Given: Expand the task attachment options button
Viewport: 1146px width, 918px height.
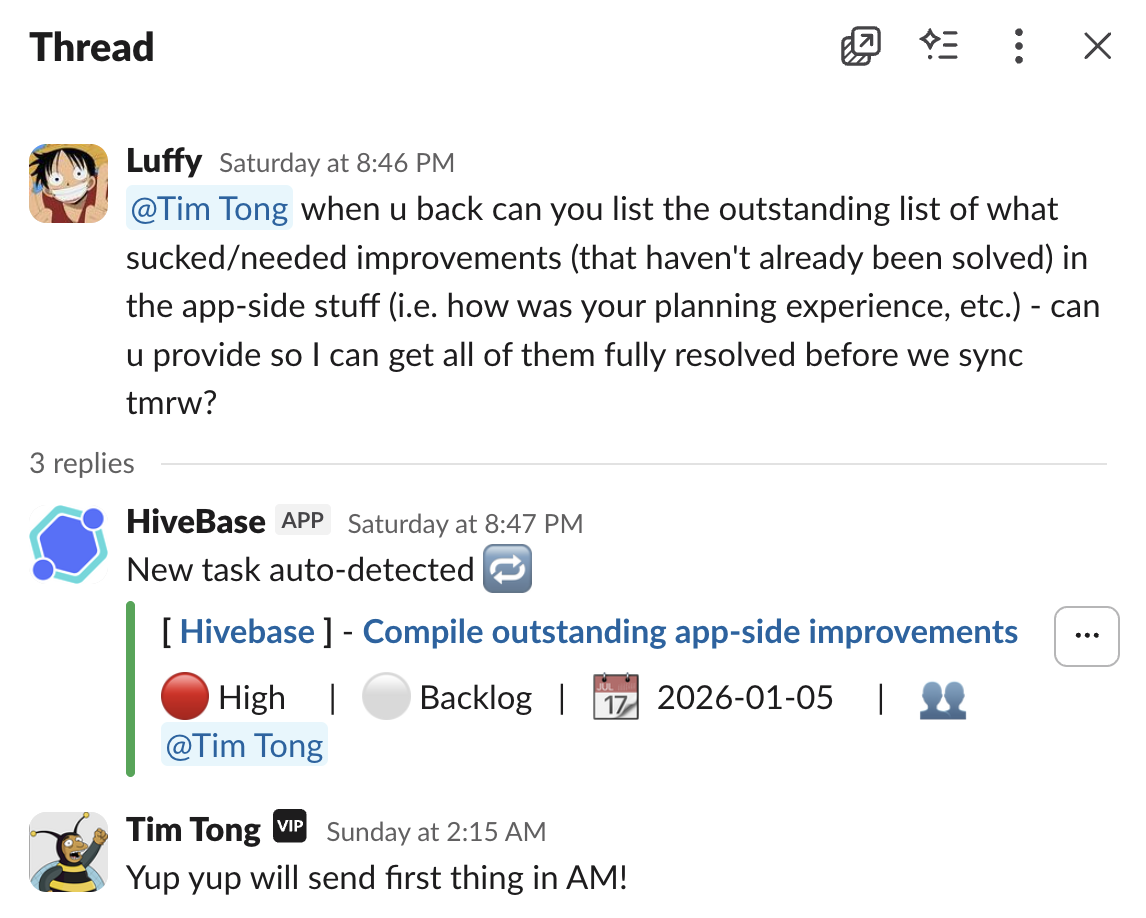Looking at the screenshot, I should [x=1086, y=635].
